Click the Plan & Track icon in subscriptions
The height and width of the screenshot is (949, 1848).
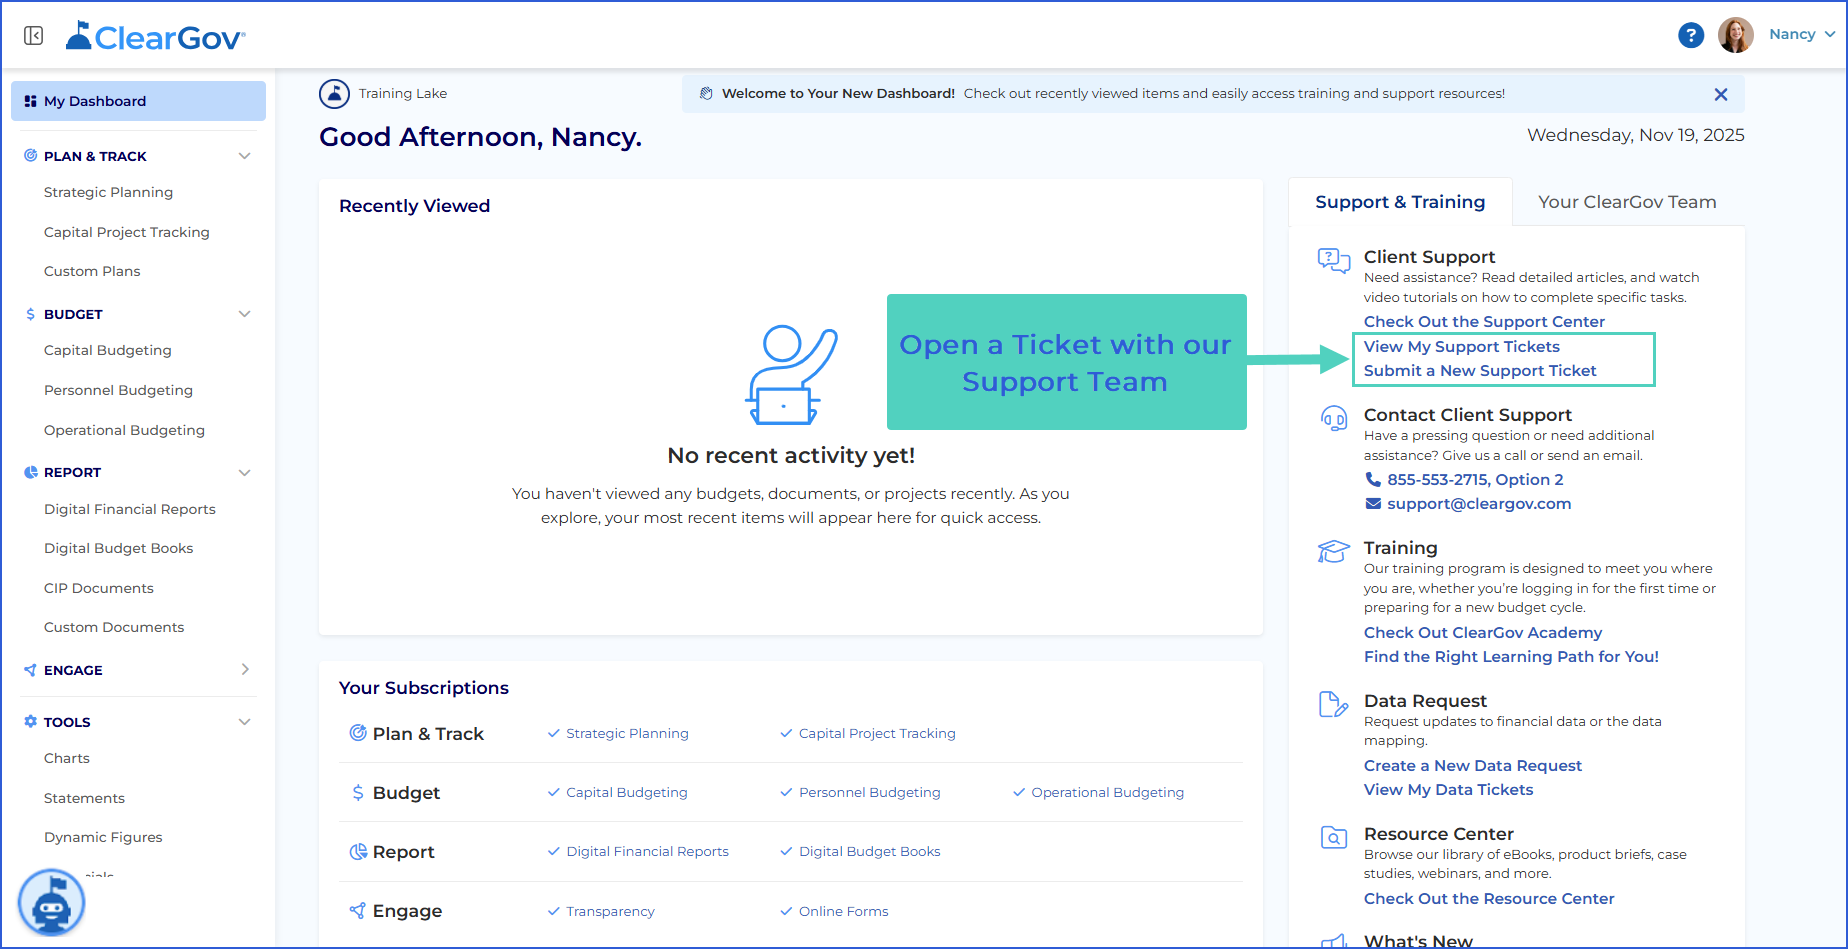pyautogui.click(x=357, y=733)
